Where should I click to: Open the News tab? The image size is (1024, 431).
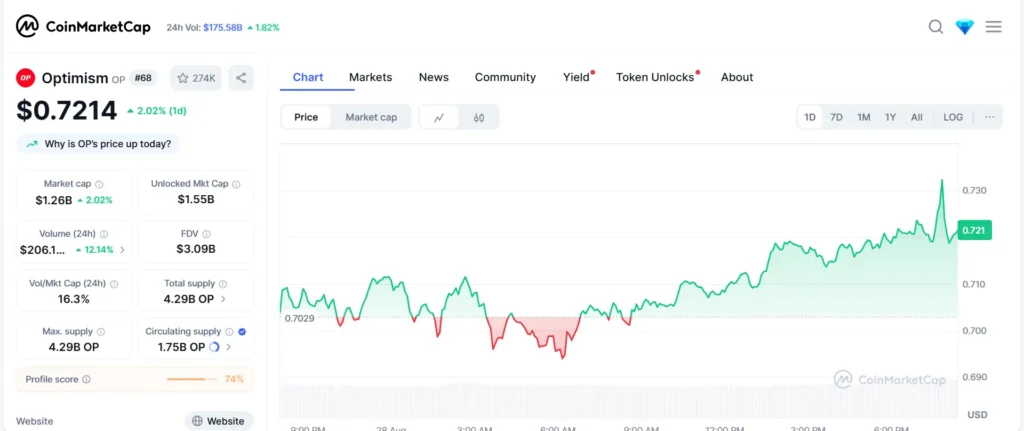click(434, 77)
